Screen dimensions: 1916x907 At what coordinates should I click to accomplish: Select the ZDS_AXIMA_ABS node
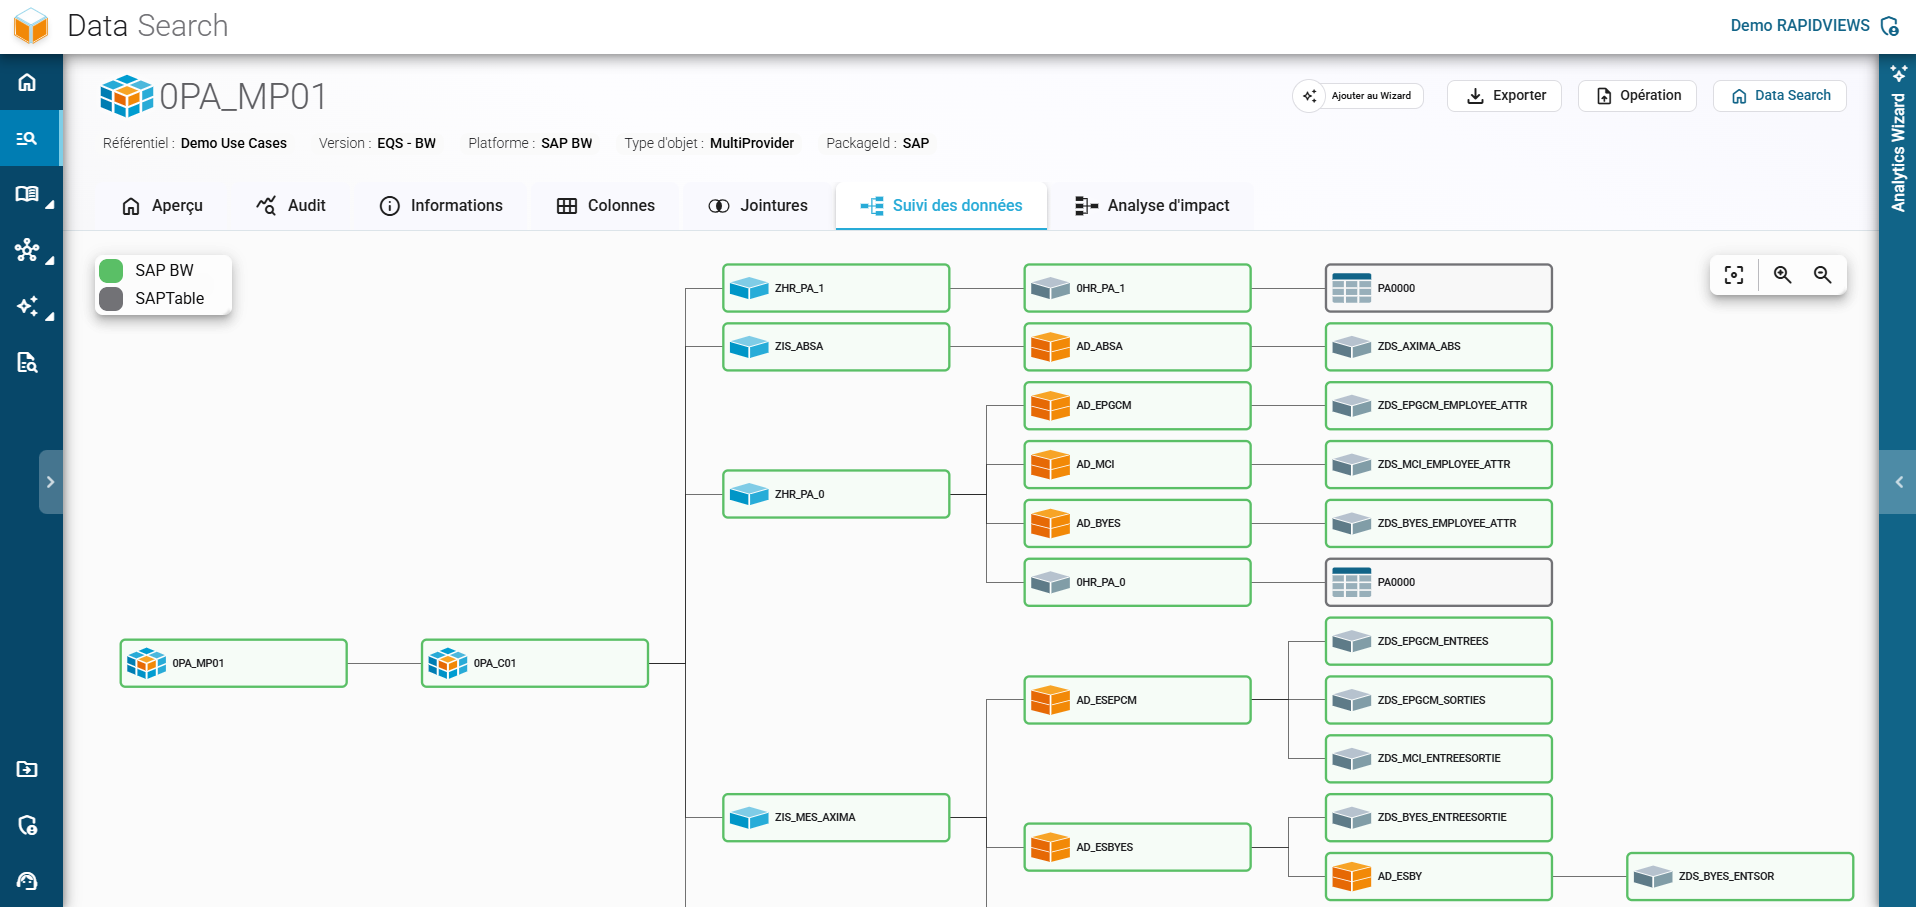(1439, 347)
